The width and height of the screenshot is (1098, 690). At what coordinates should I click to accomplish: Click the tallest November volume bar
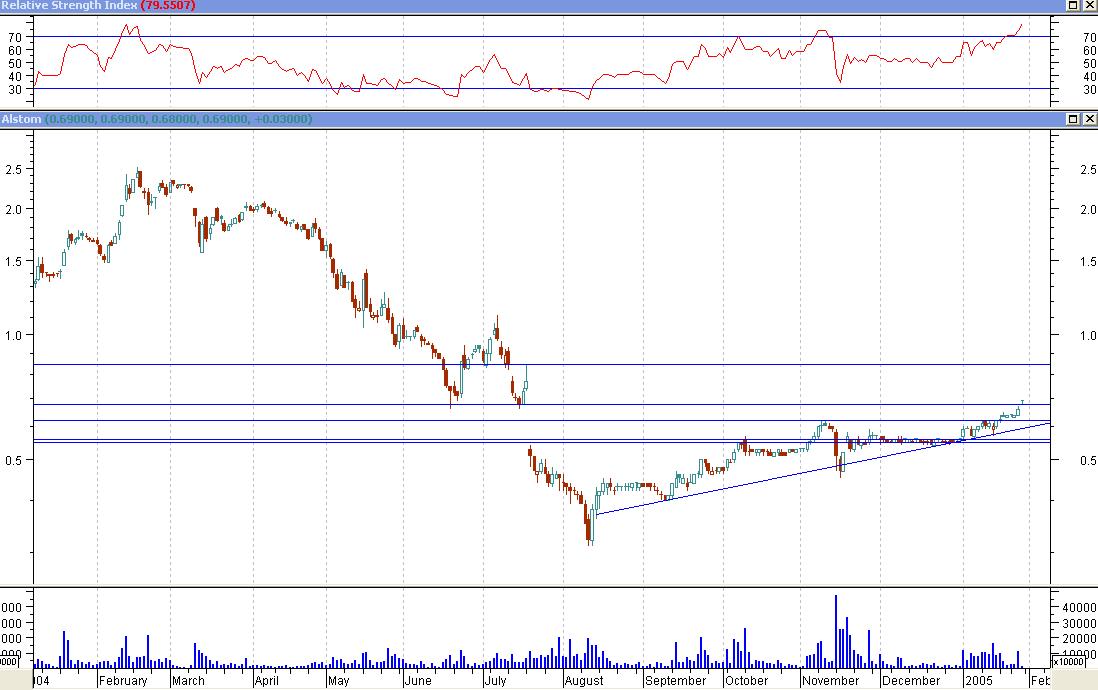[x=835, y=631]
